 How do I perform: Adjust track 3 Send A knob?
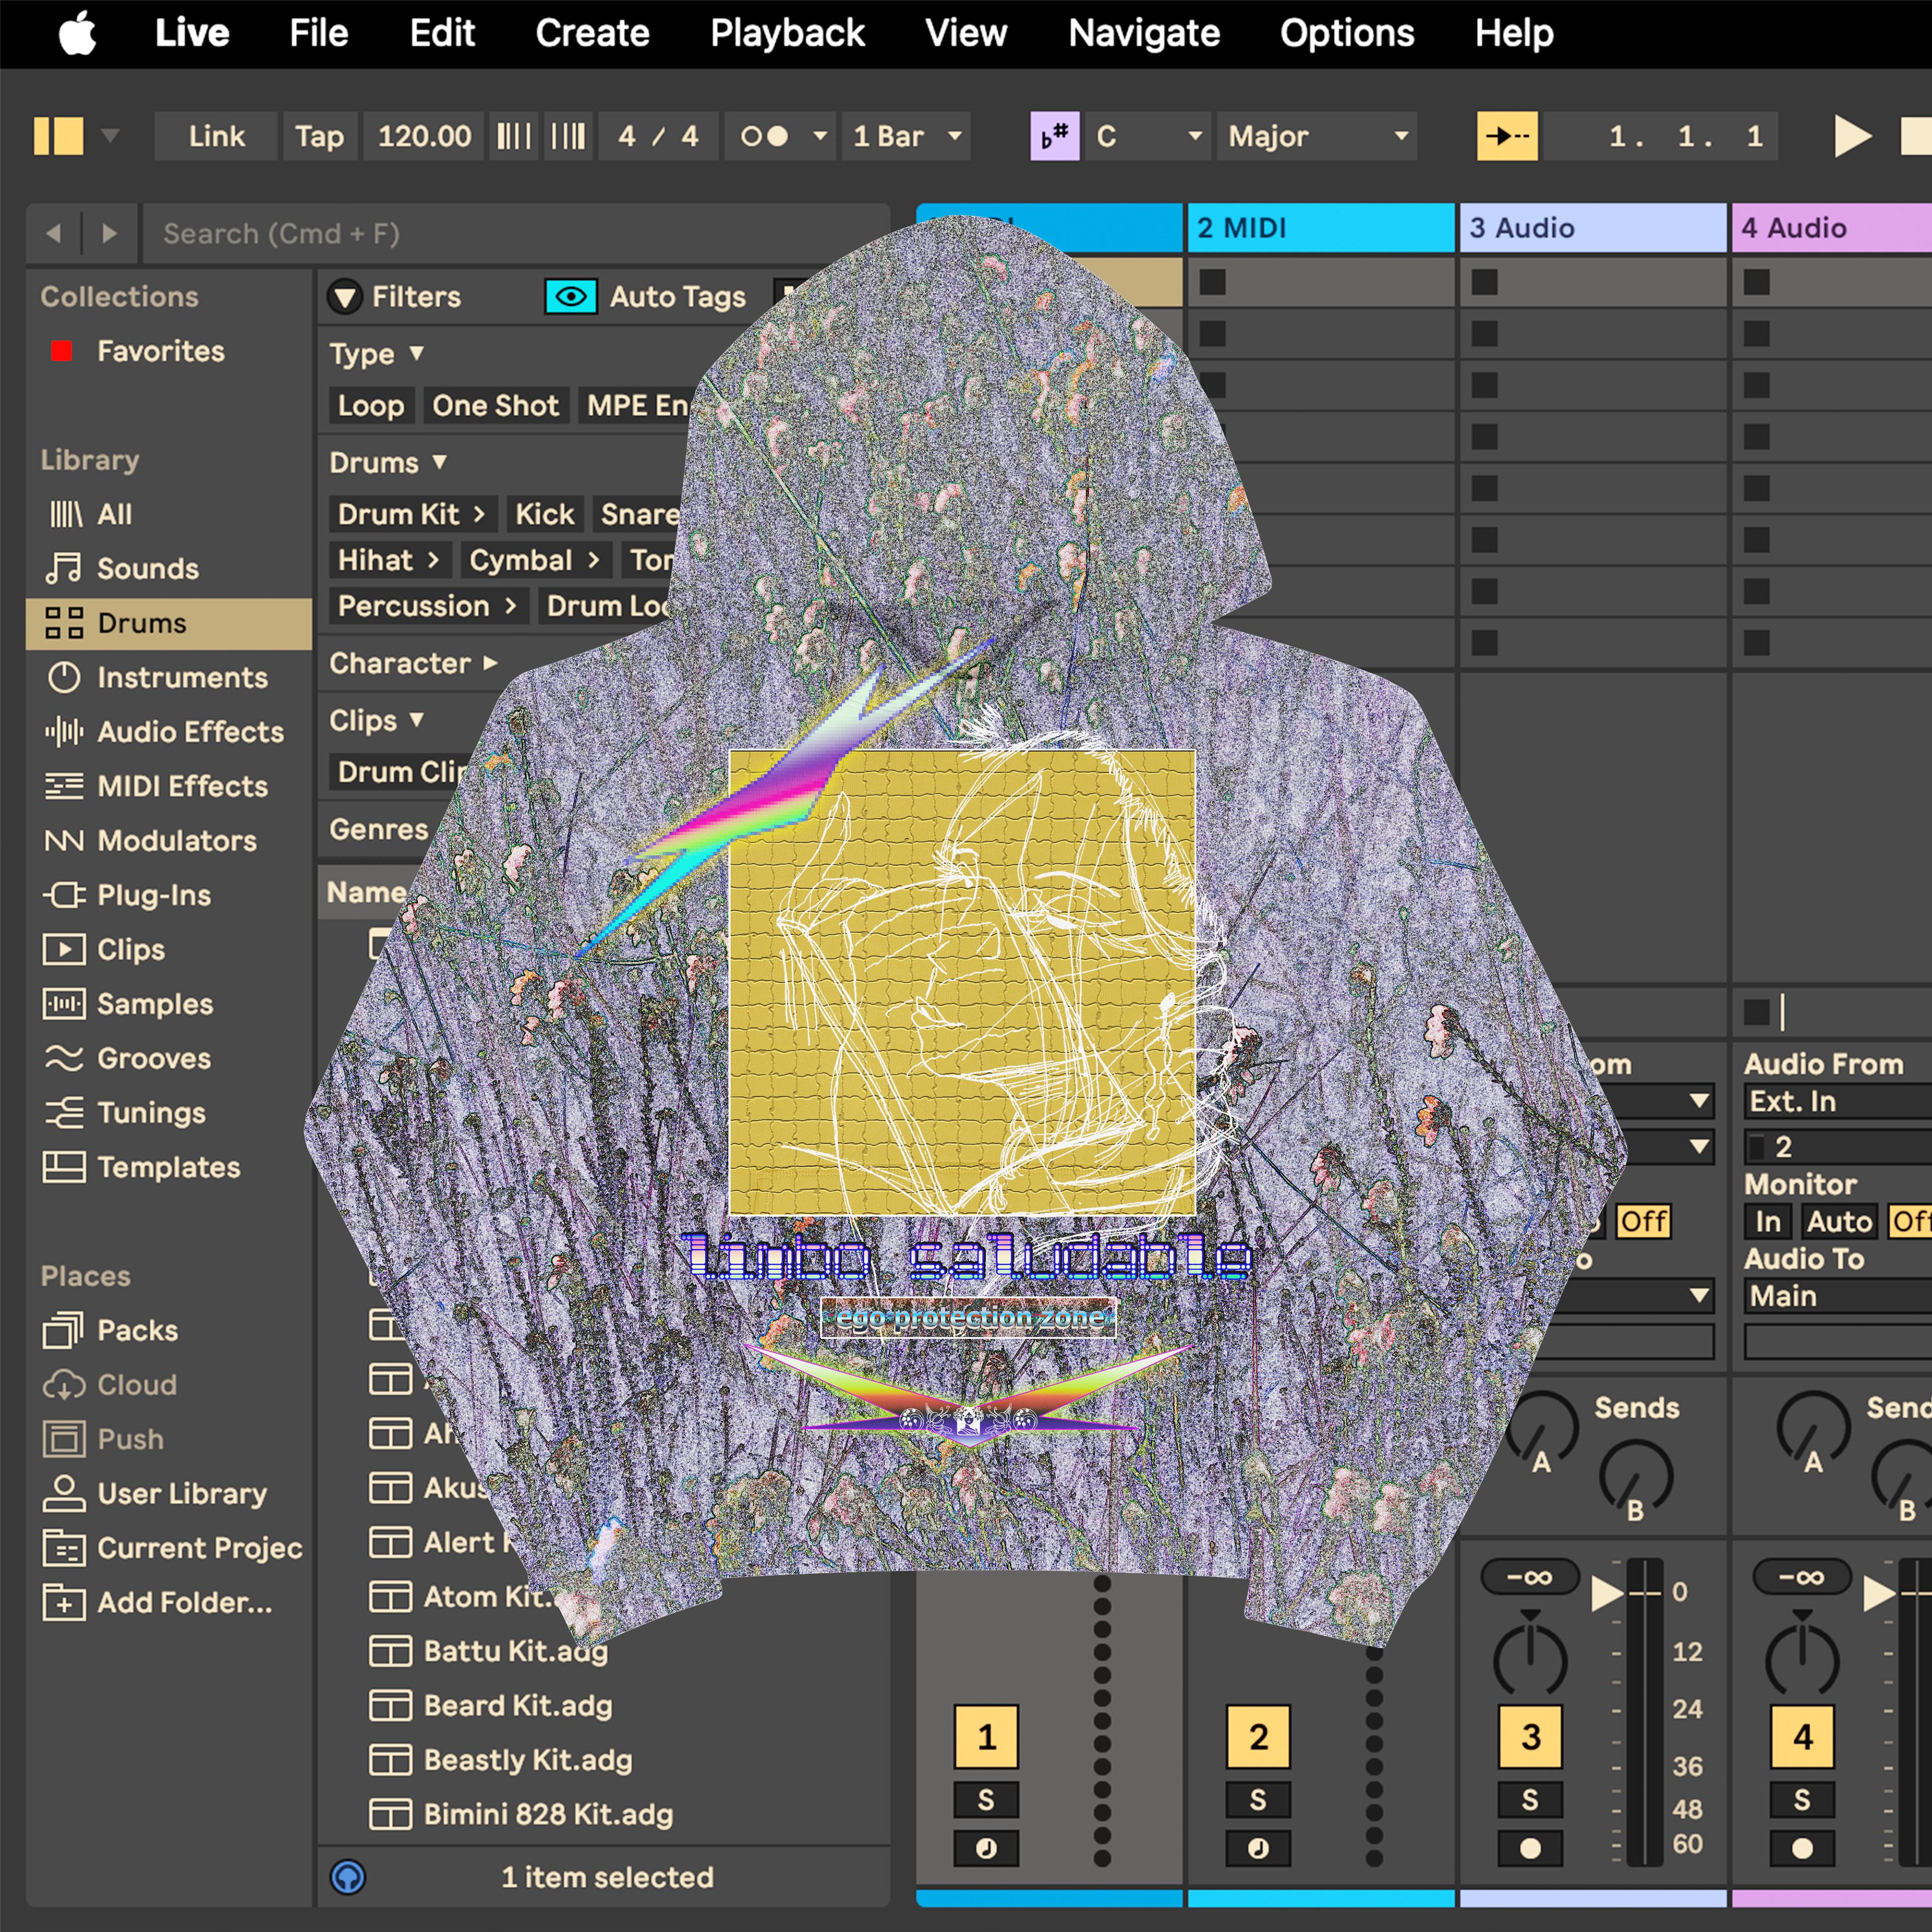tap(1542, 1428)
